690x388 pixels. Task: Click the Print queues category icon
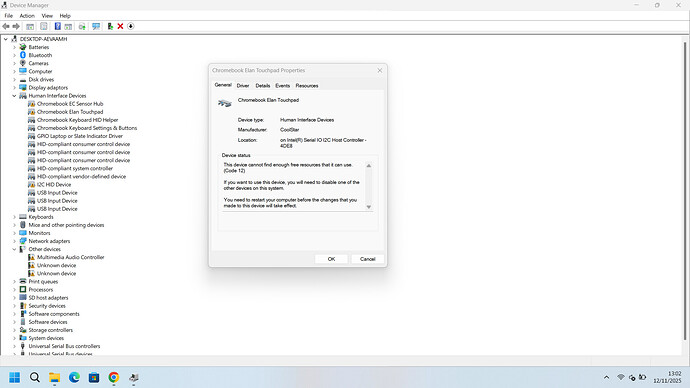(23, 281)
